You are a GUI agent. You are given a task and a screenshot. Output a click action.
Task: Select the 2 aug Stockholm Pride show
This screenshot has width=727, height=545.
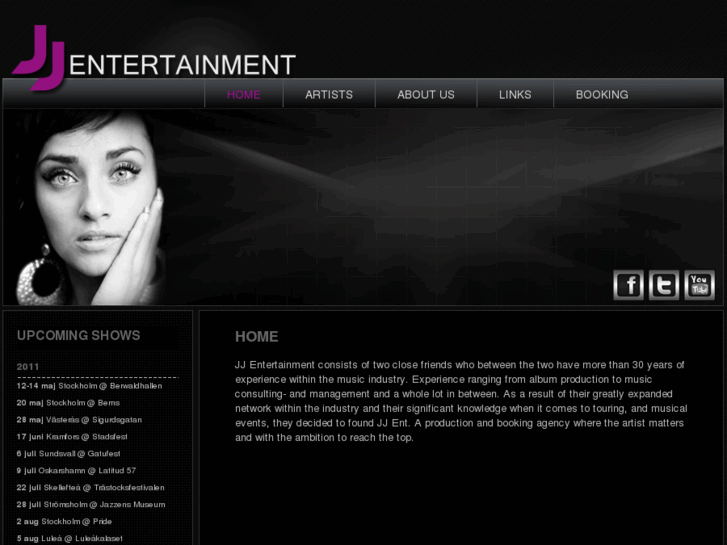[x=64, y=521]
